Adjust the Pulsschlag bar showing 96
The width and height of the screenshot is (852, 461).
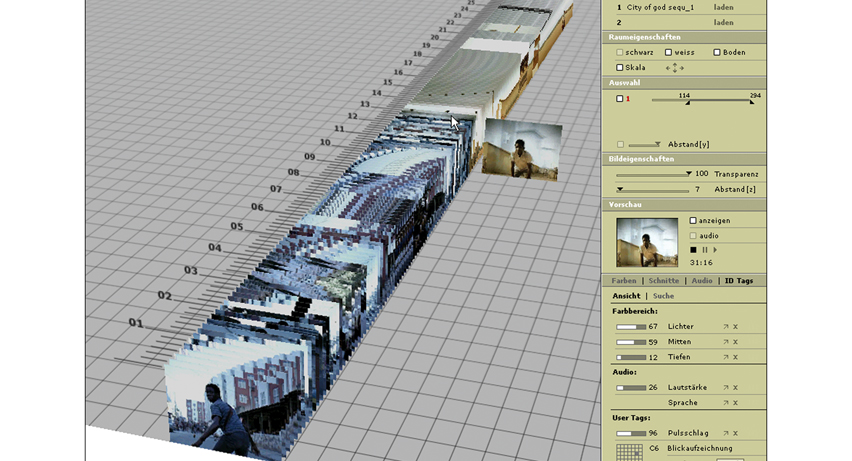[x=631, y=434]
